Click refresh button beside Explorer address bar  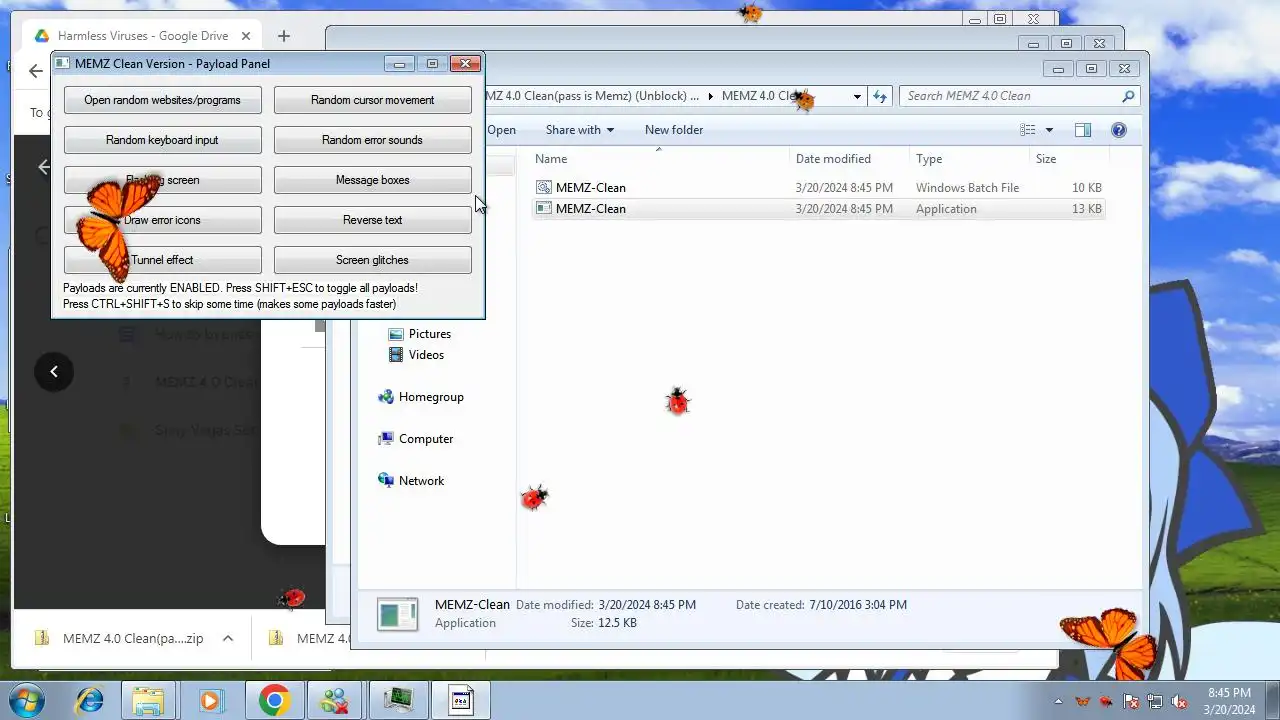pos(880,96)
